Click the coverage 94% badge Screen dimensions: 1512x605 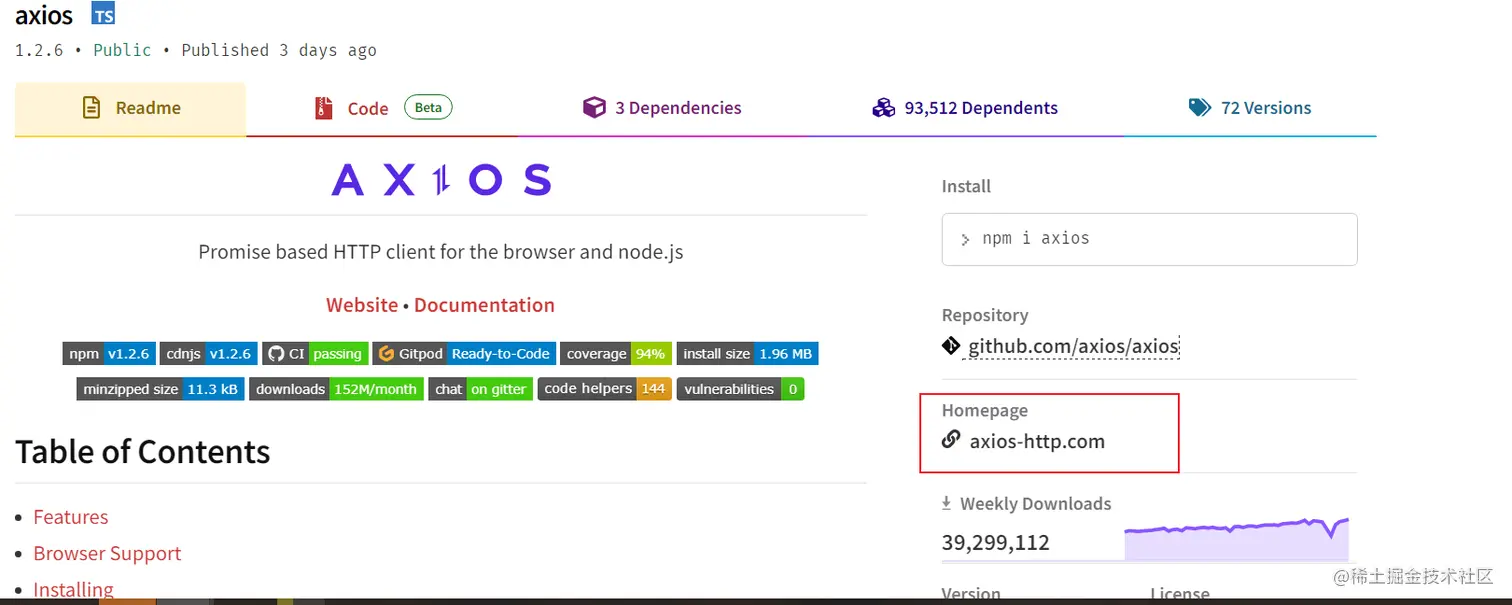(616, 353)
